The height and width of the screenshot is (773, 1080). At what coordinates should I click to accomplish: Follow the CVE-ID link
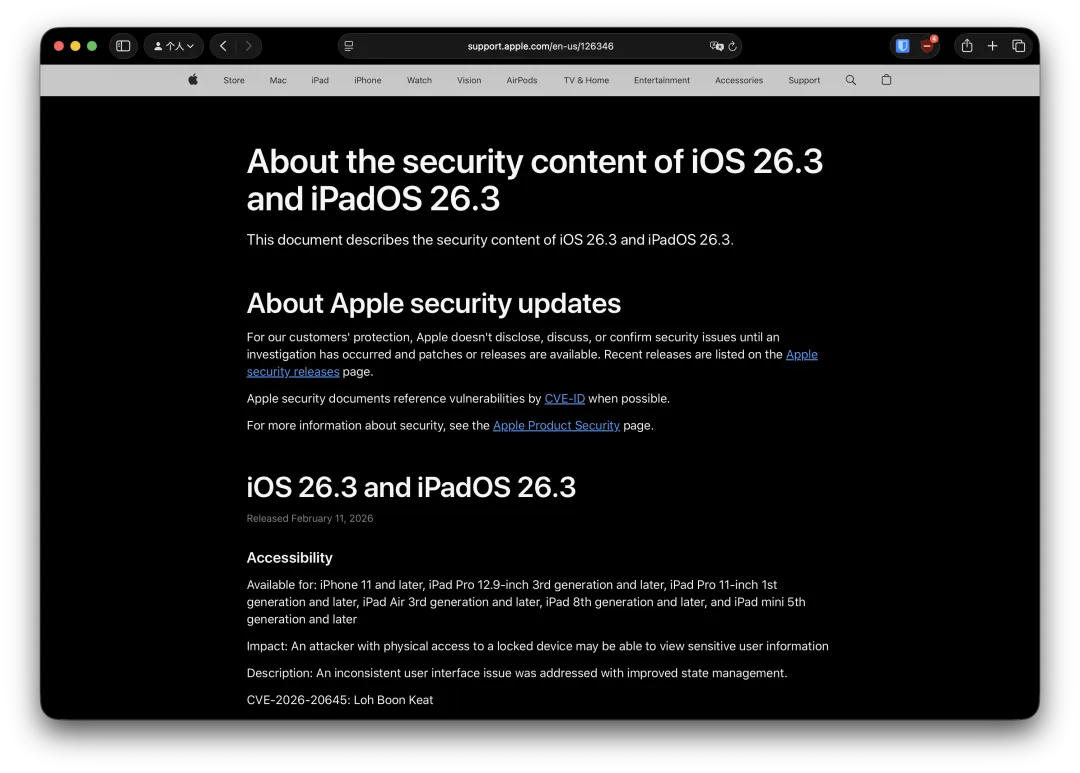(565, 398)
